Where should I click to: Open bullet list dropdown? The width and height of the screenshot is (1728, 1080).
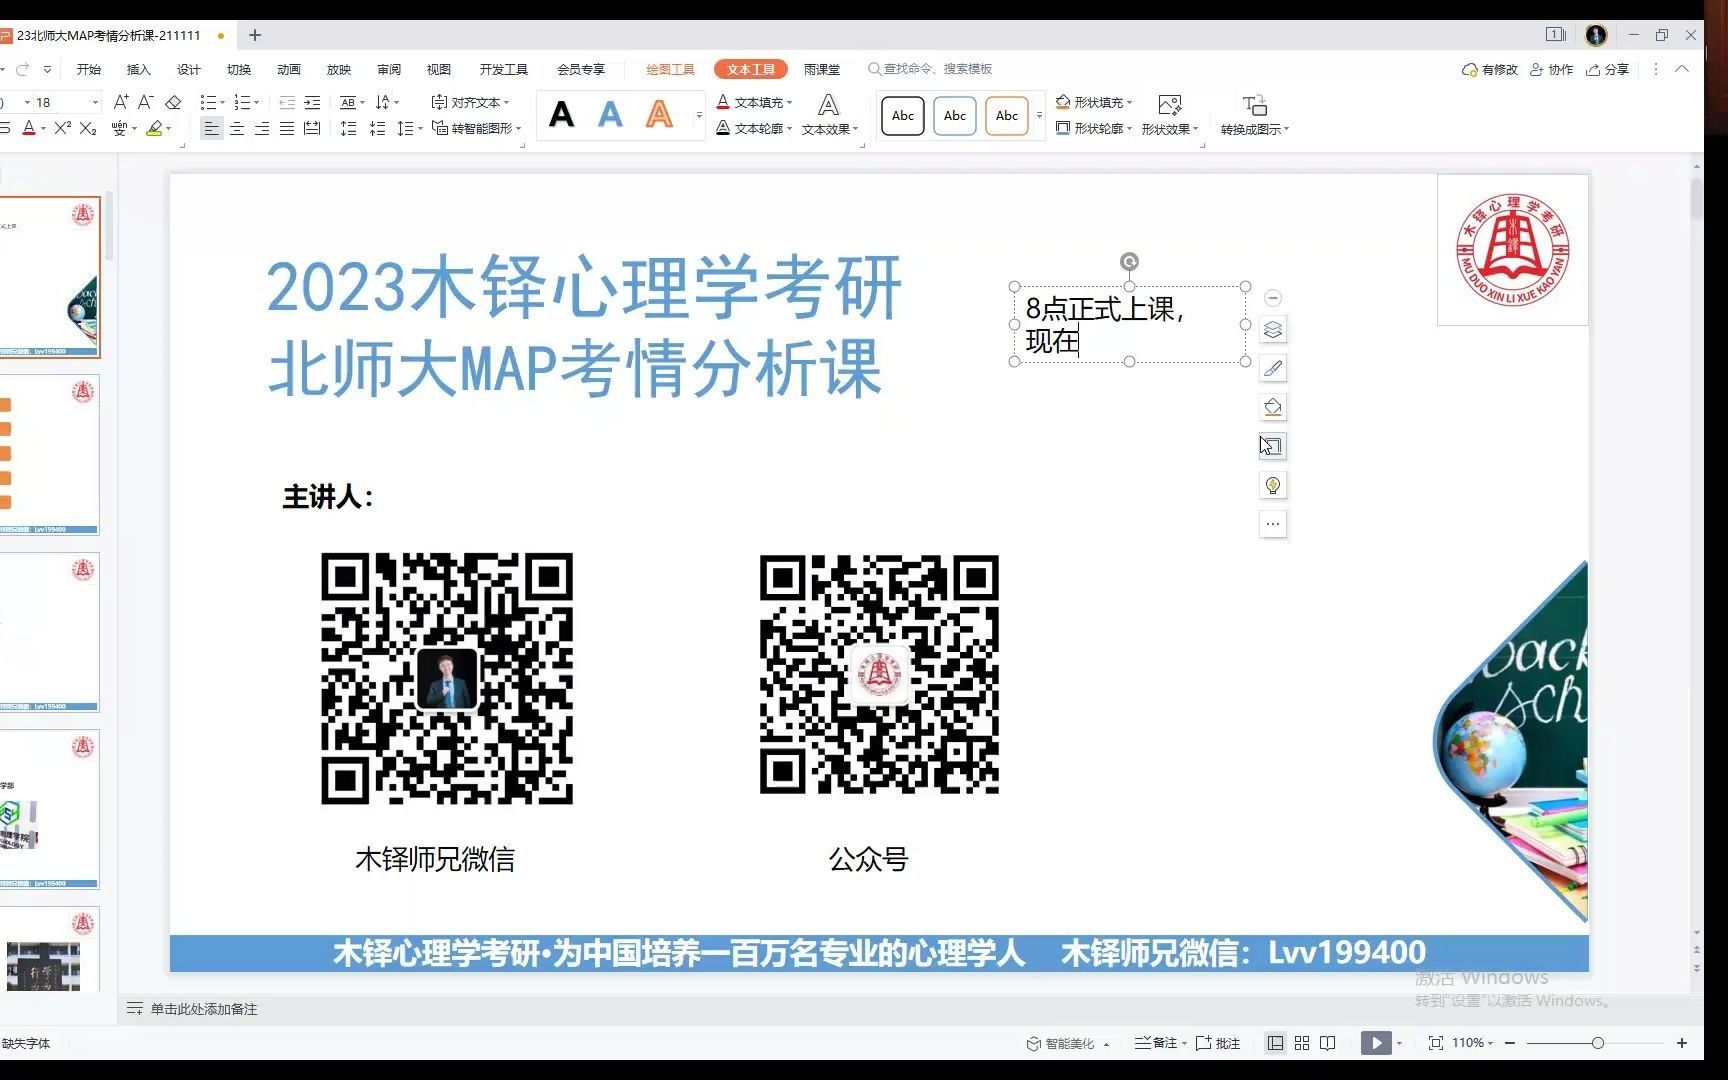pos(221,103)
